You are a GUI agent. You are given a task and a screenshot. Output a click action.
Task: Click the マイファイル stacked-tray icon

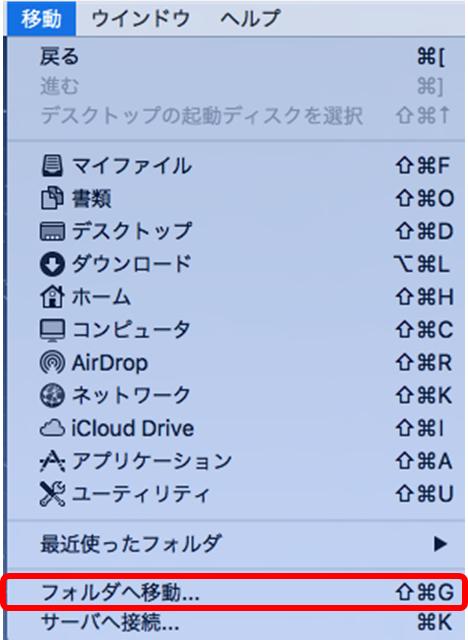click(x=52, y=166)
